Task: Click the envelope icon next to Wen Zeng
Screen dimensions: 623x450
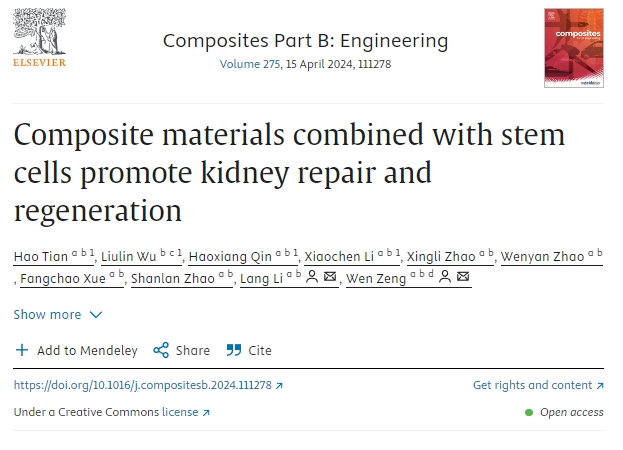Action: coord(463,279)
